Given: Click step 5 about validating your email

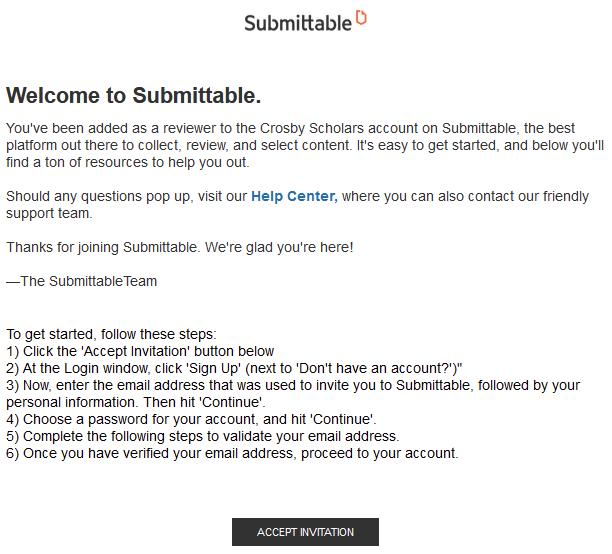Looking at the screenshot, I should click(203, 436).
